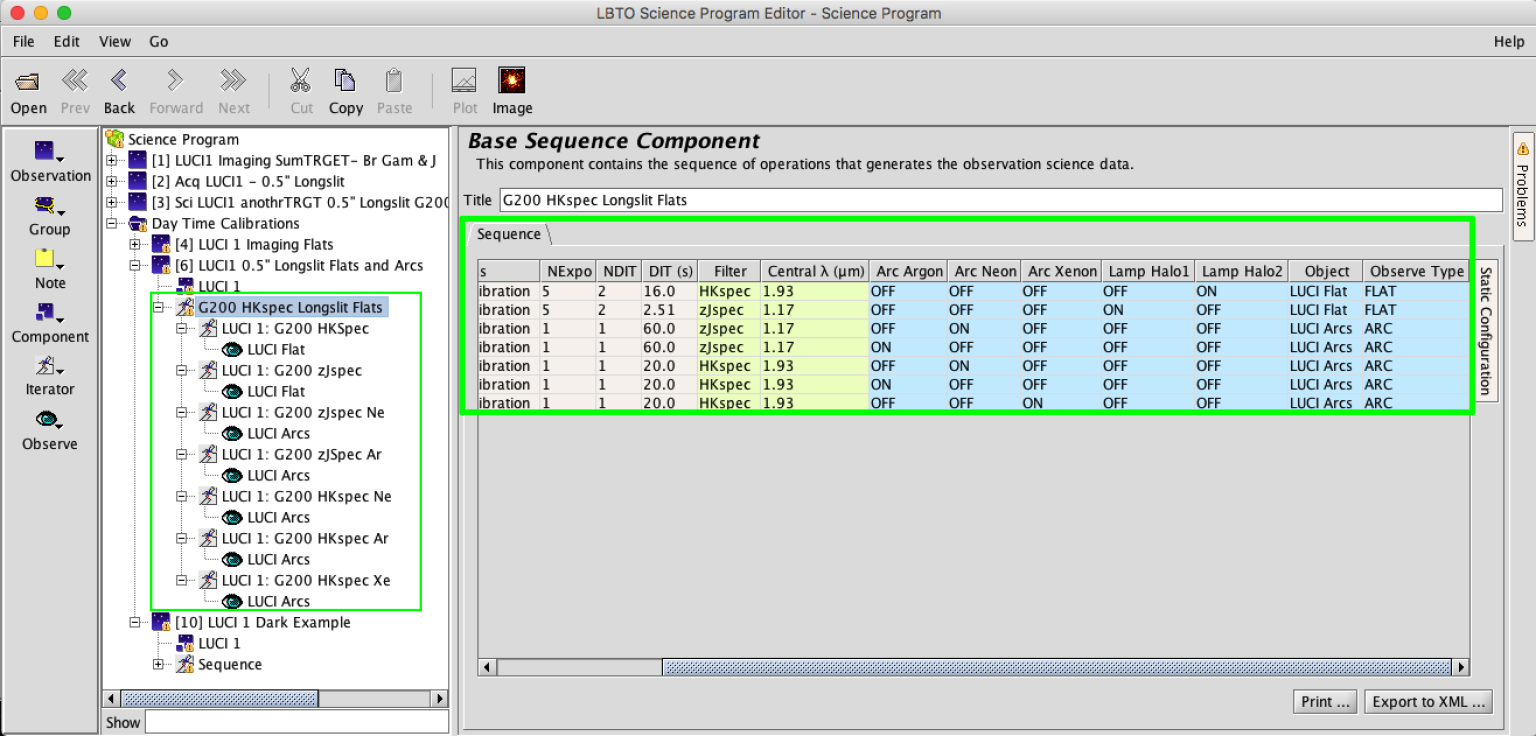Click the LUCI 1 Imaging Flats observation icon
The width and height of the screenshot is (1536, 736).
[x=161, y=244]
